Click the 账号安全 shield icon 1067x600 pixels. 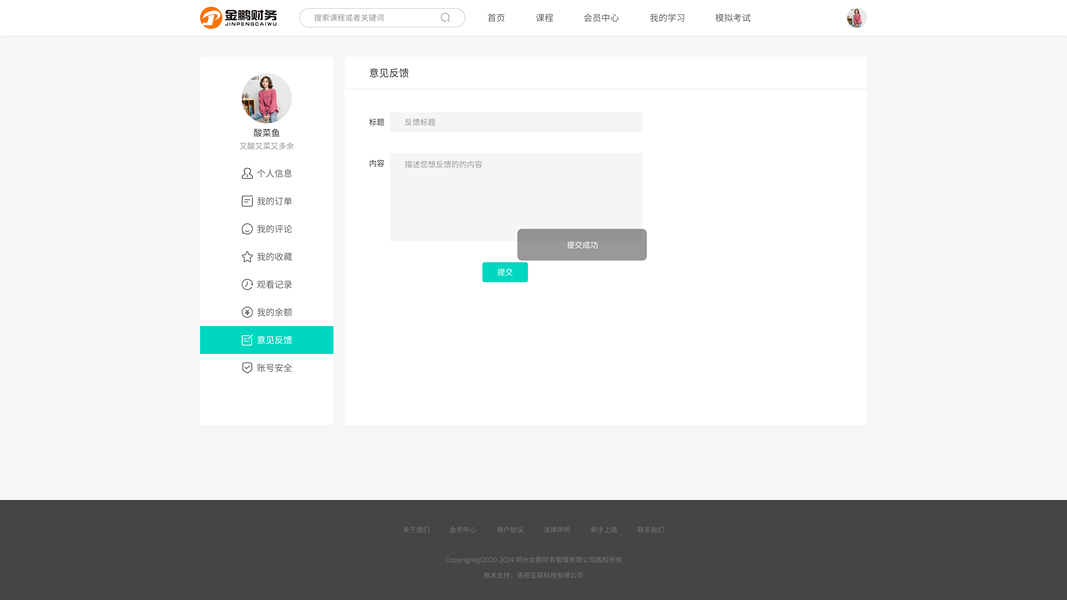[x=247, y=367]
